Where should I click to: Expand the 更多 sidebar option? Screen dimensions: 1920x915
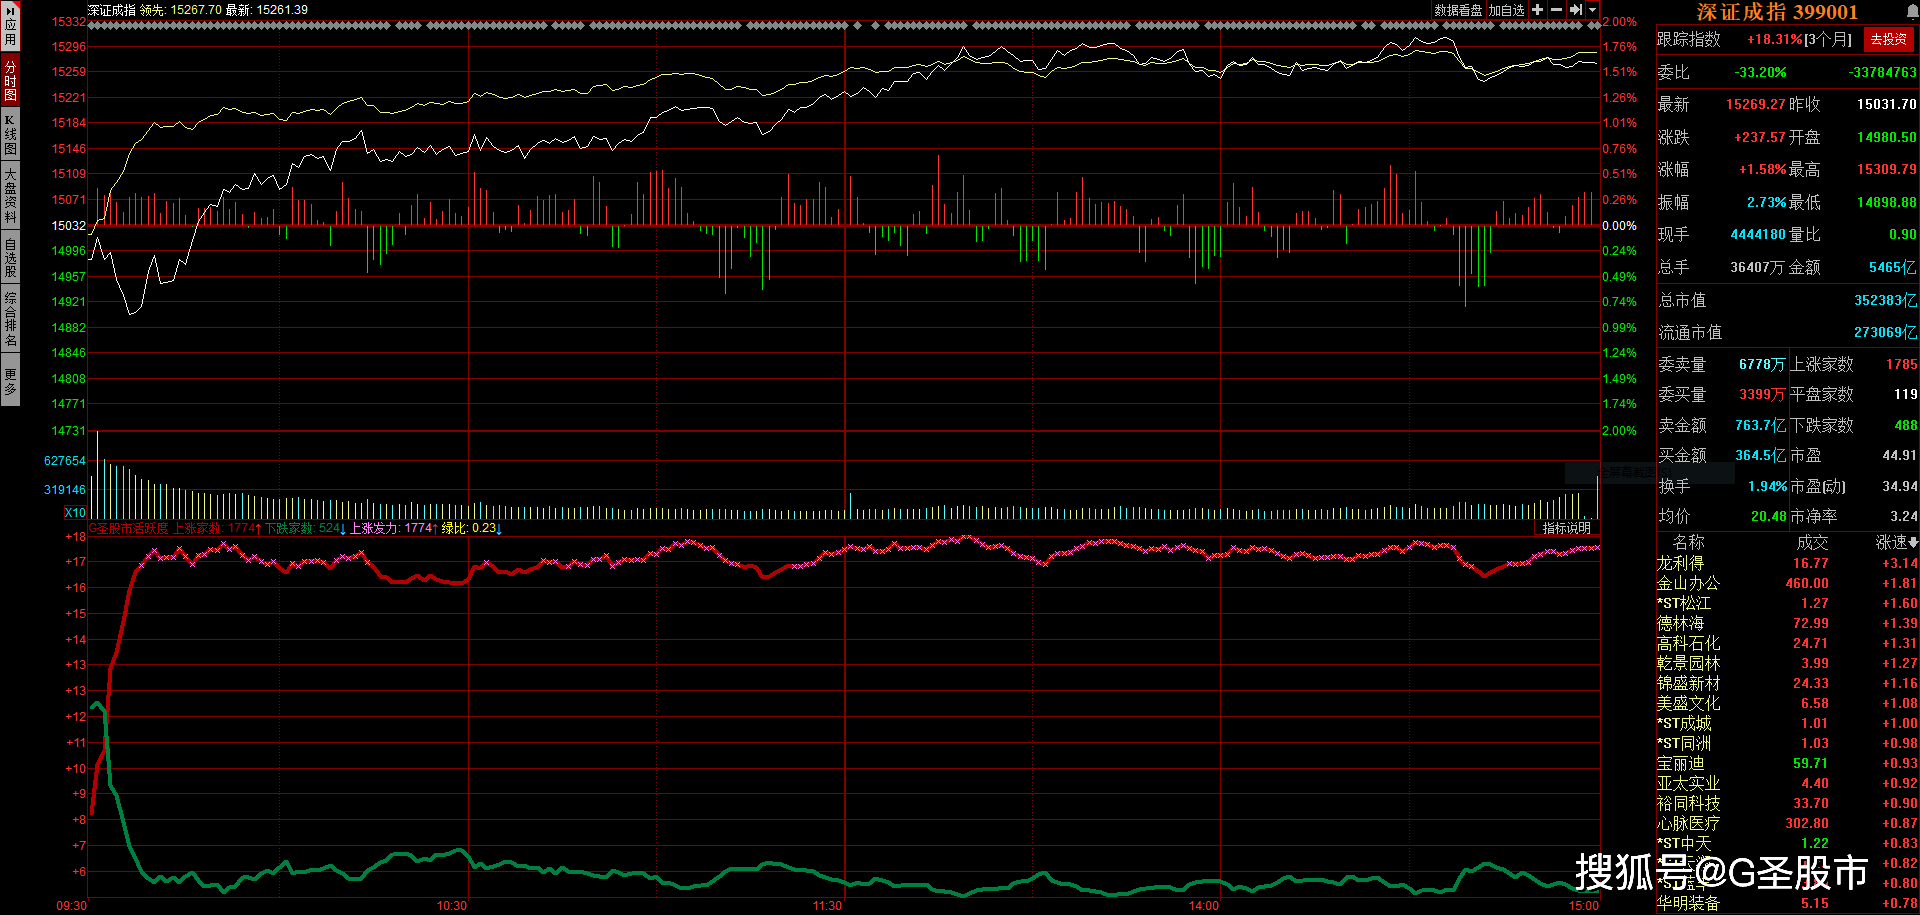10,381
